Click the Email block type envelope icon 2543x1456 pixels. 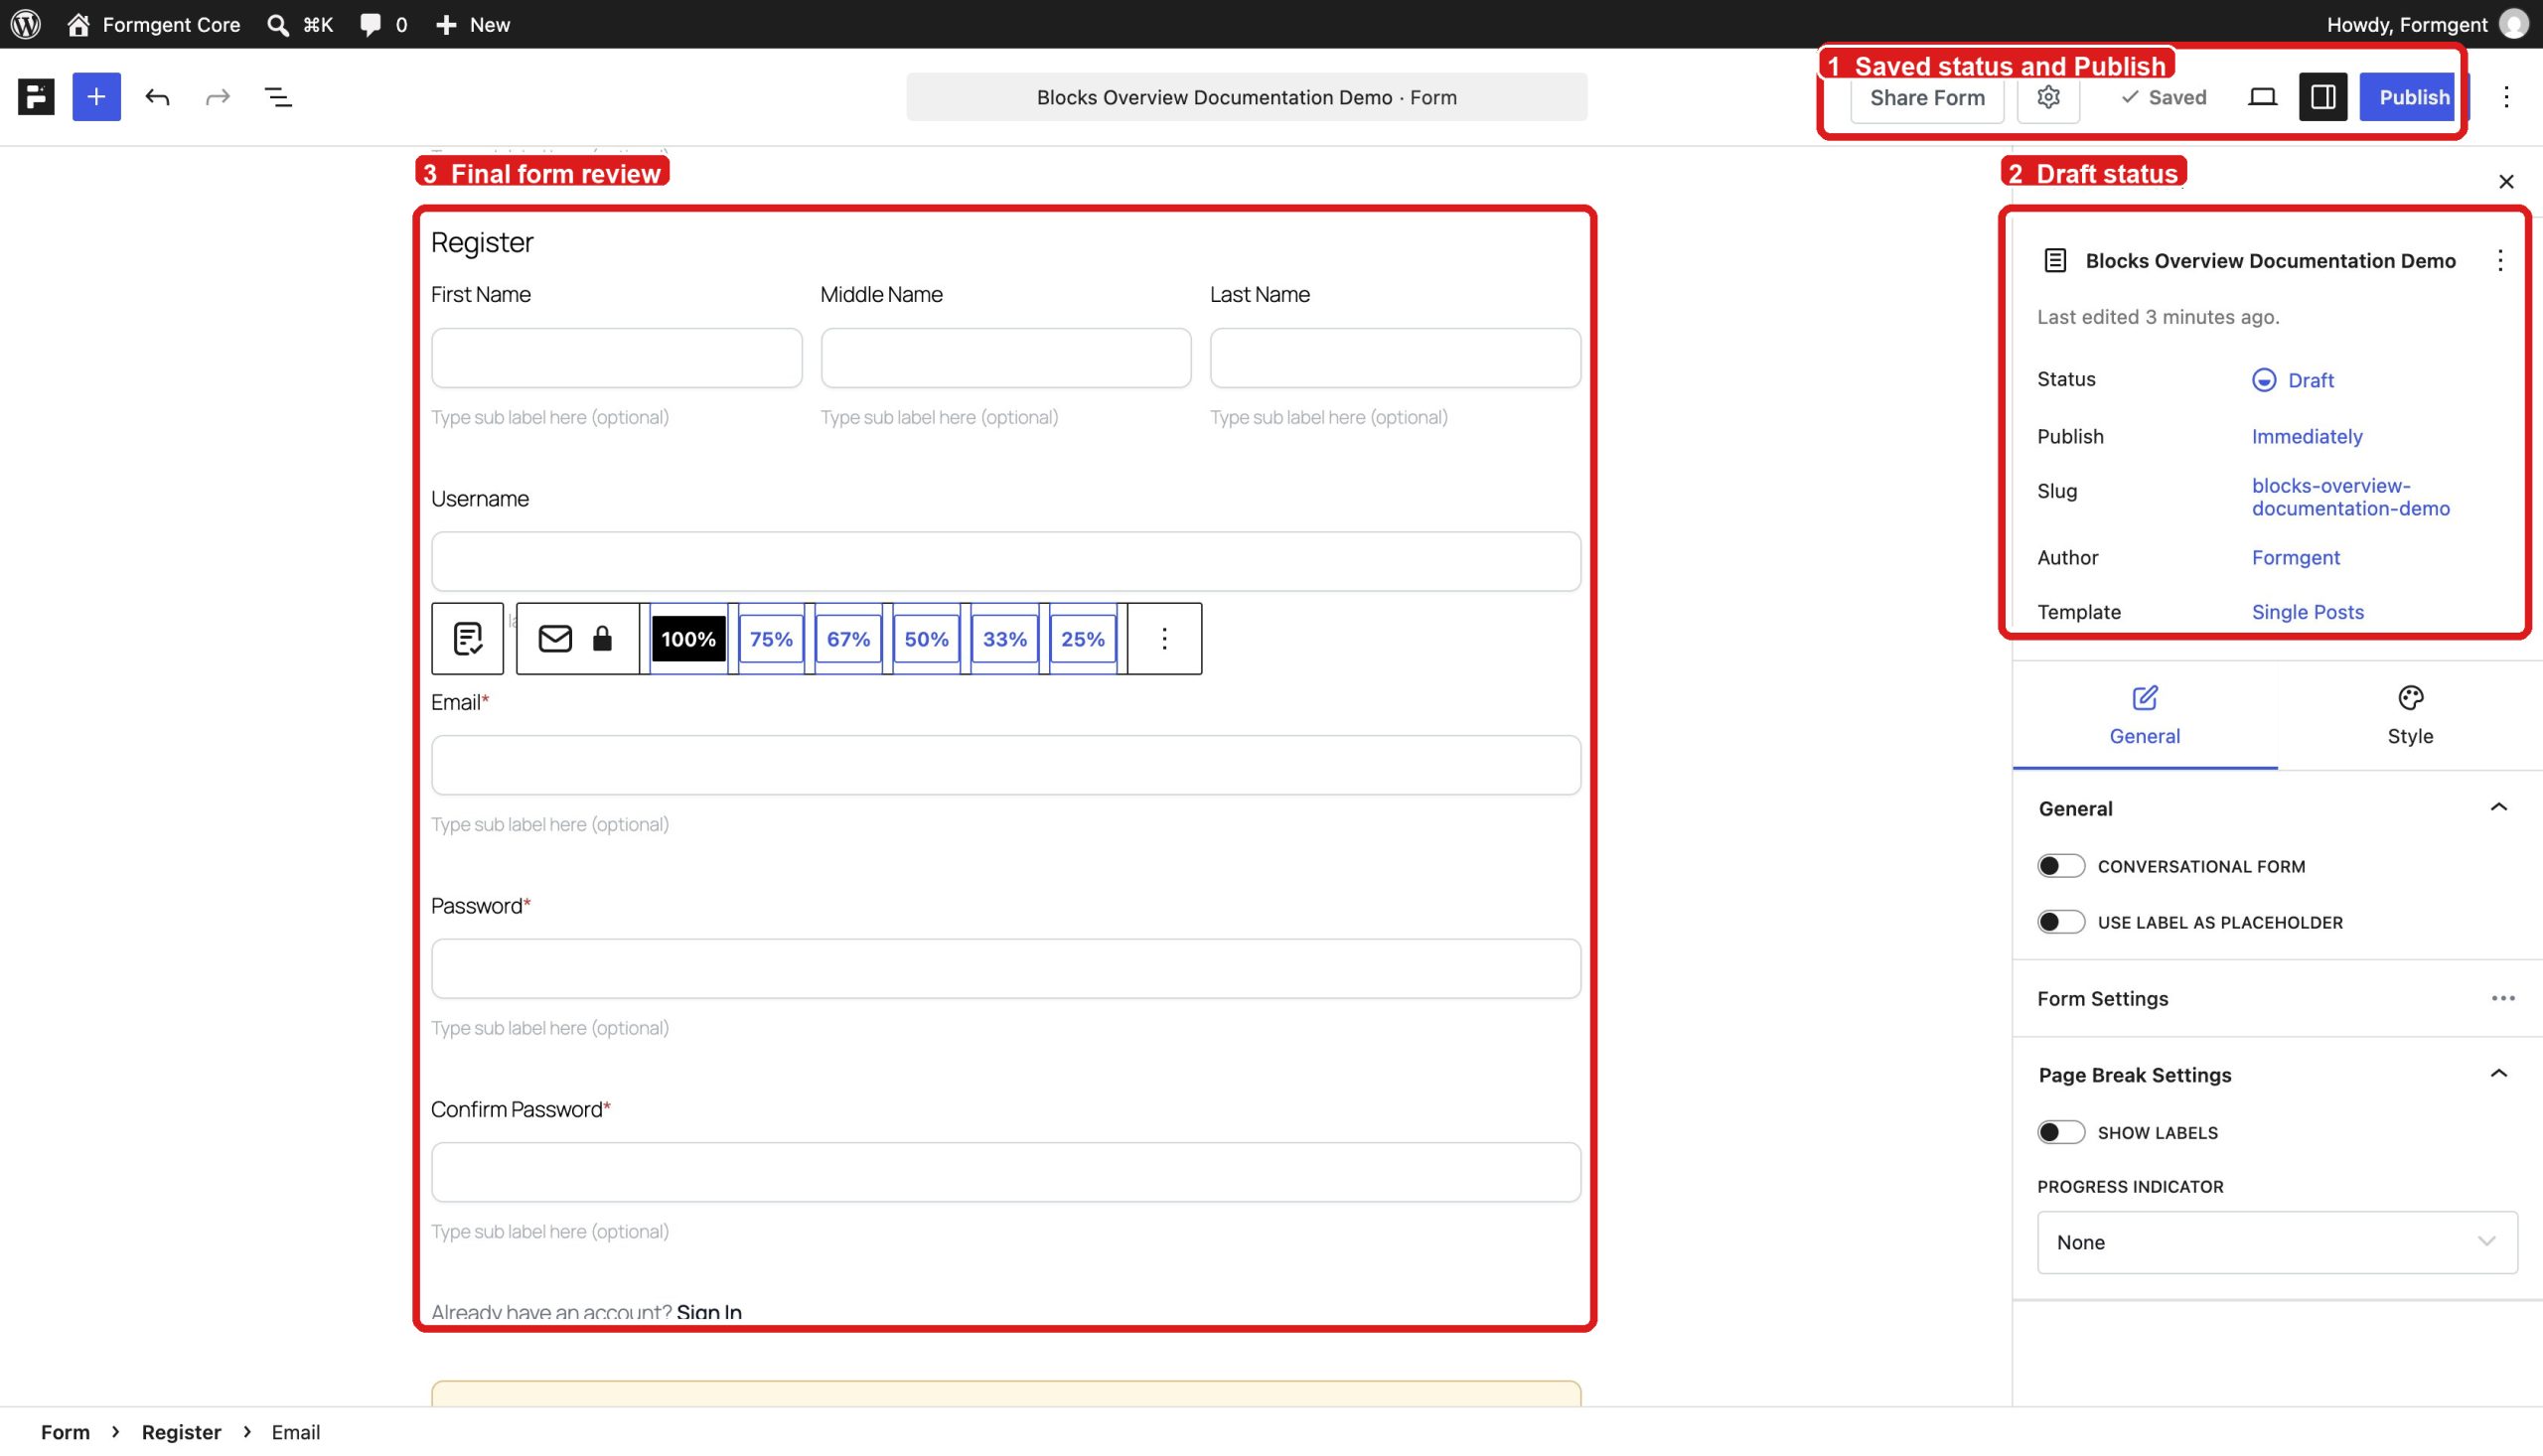tap(554, 638)
